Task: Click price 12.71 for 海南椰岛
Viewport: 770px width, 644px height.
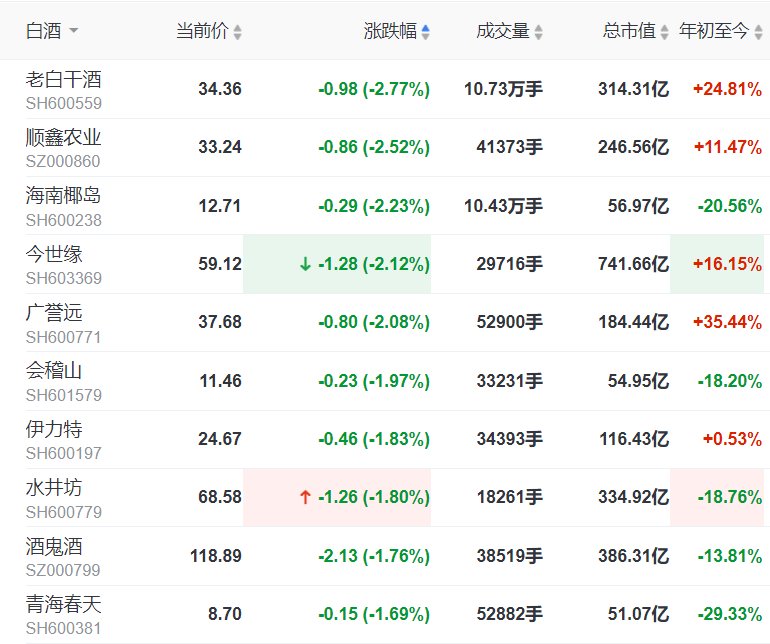Action: tap(220, 206)
